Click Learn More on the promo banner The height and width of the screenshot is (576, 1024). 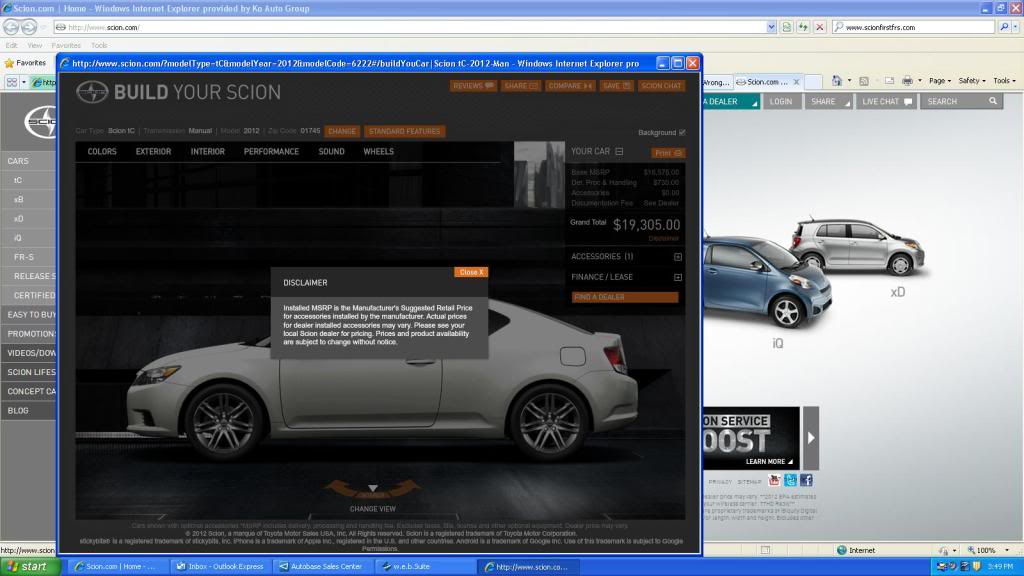click(769, 462)
